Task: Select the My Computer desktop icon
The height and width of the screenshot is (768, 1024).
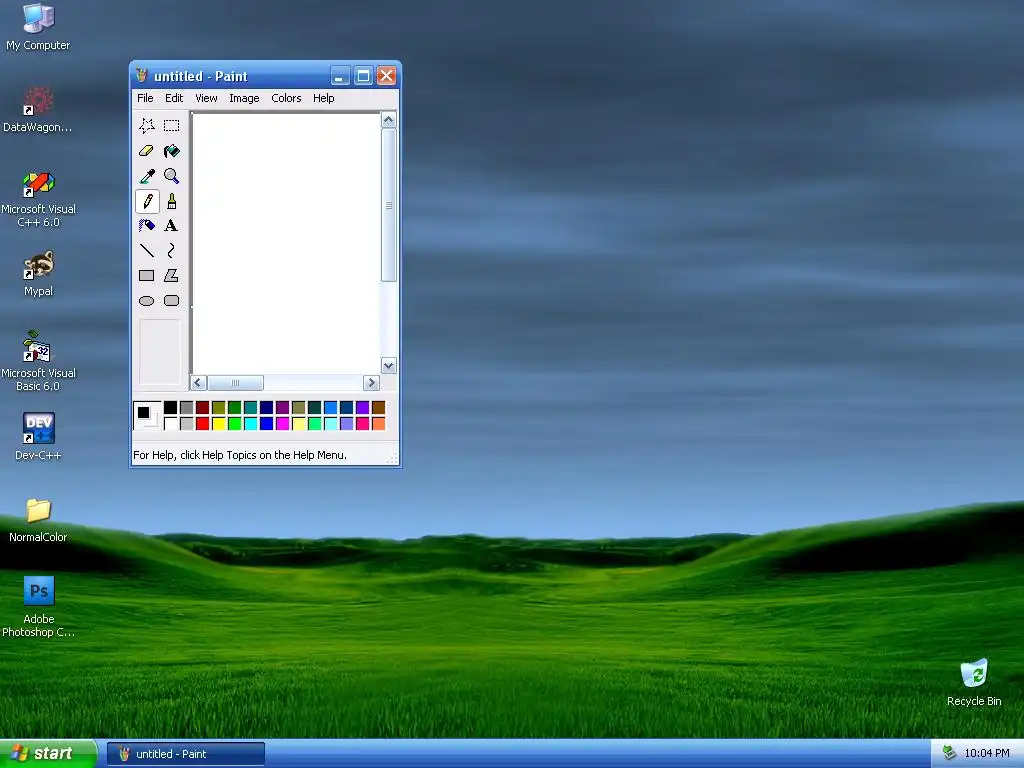Action: (38, 27)
